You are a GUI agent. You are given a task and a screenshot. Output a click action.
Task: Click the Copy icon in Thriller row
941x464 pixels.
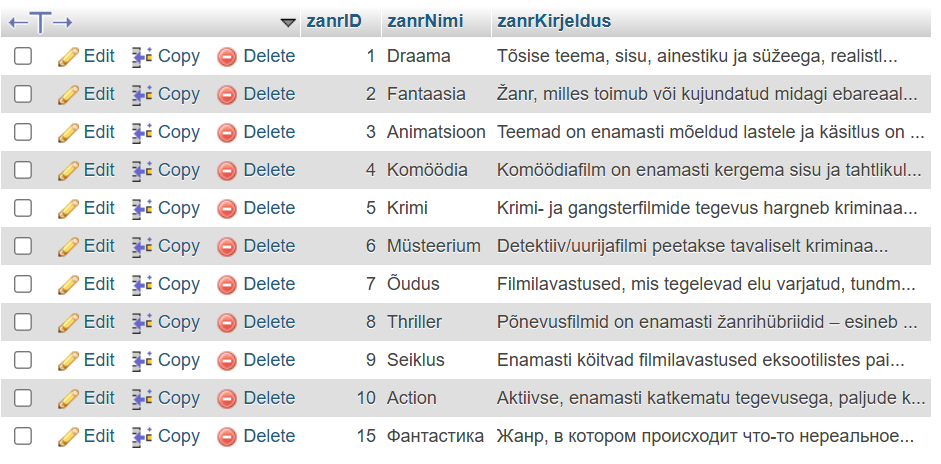142,323
